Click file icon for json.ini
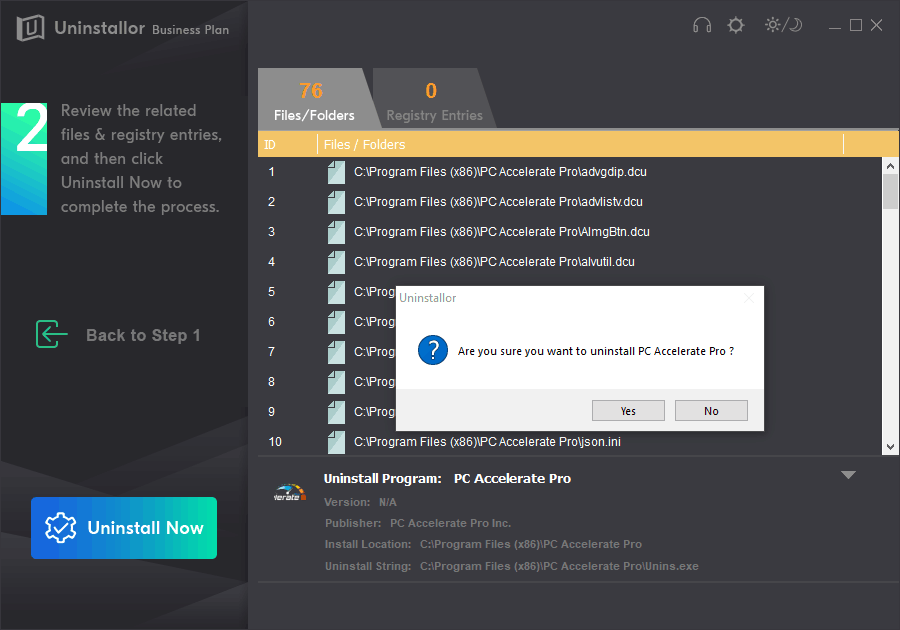900x630 pixels. pos(336,442)
